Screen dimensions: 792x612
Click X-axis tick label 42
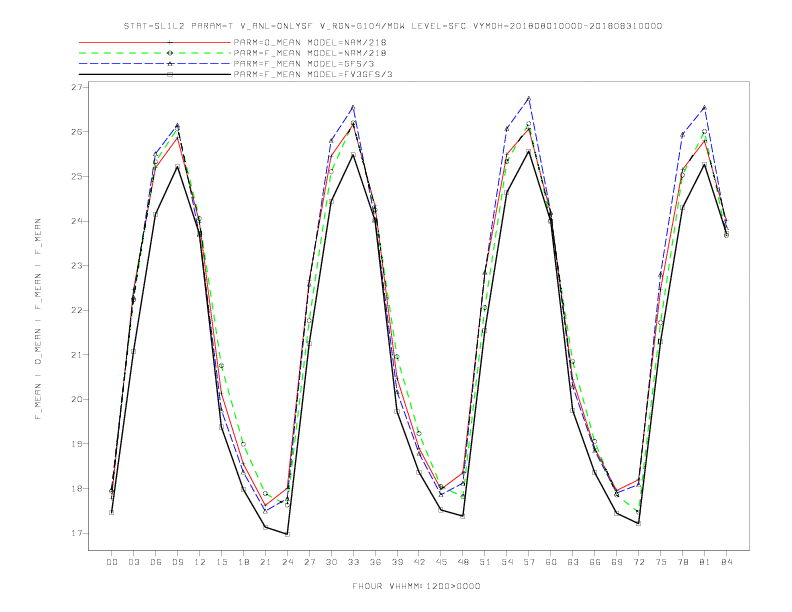click(x=419, y=562)
